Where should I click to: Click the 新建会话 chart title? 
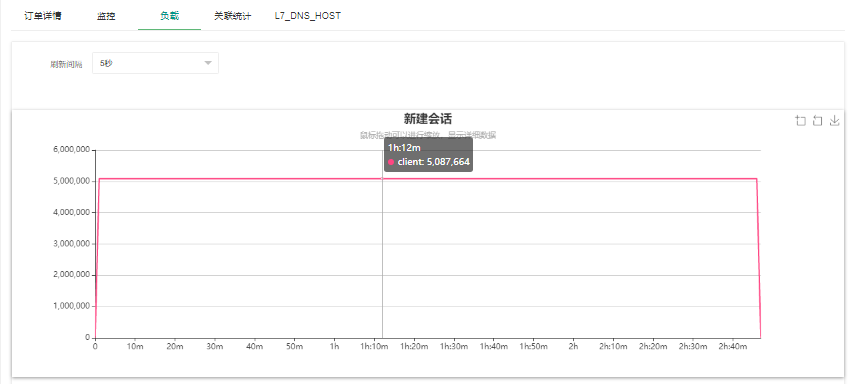(x=428, y=119)
